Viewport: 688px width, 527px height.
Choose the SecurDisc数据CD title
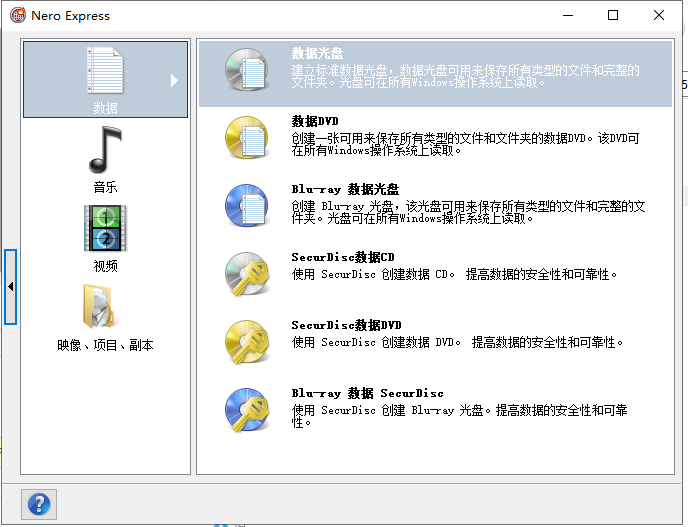(x=343, y=257)
